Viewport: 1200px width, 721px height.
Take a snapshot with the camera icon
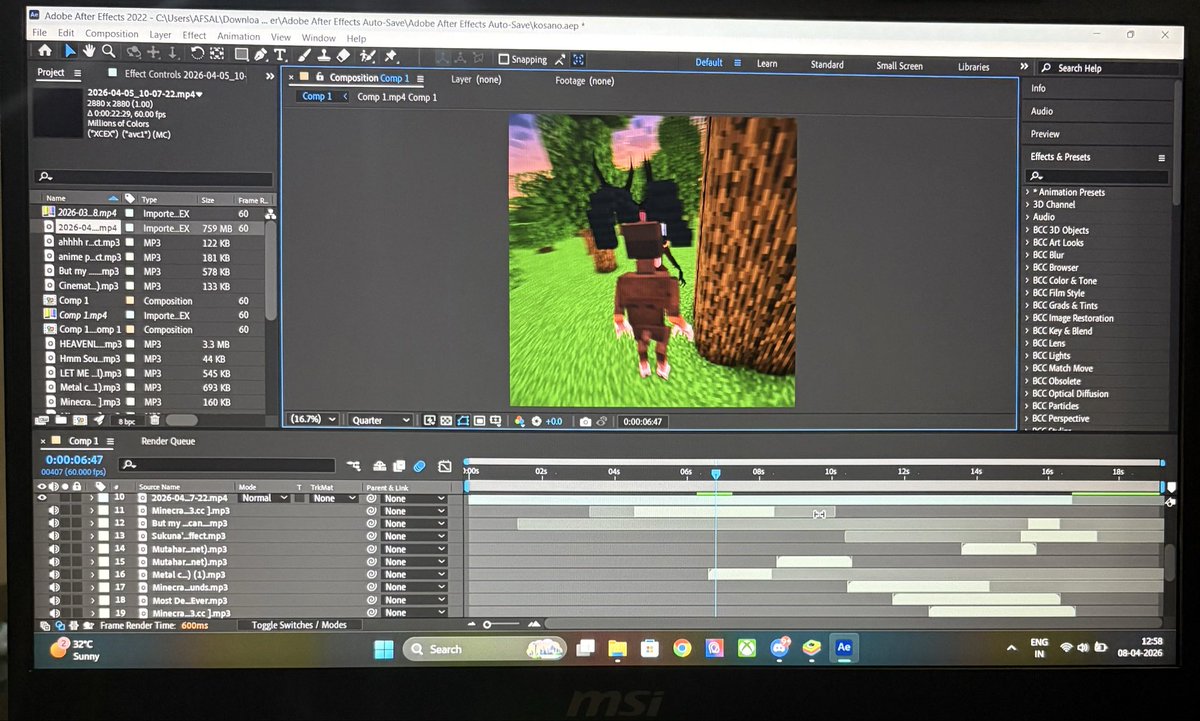point(585,421)
